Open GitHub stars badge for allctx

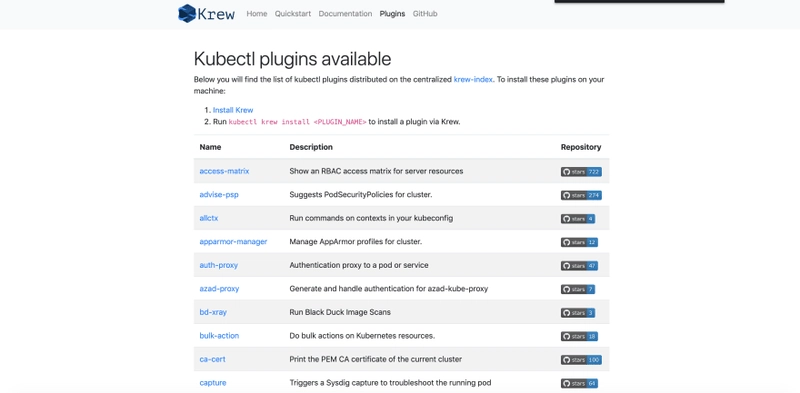point(578,219)
